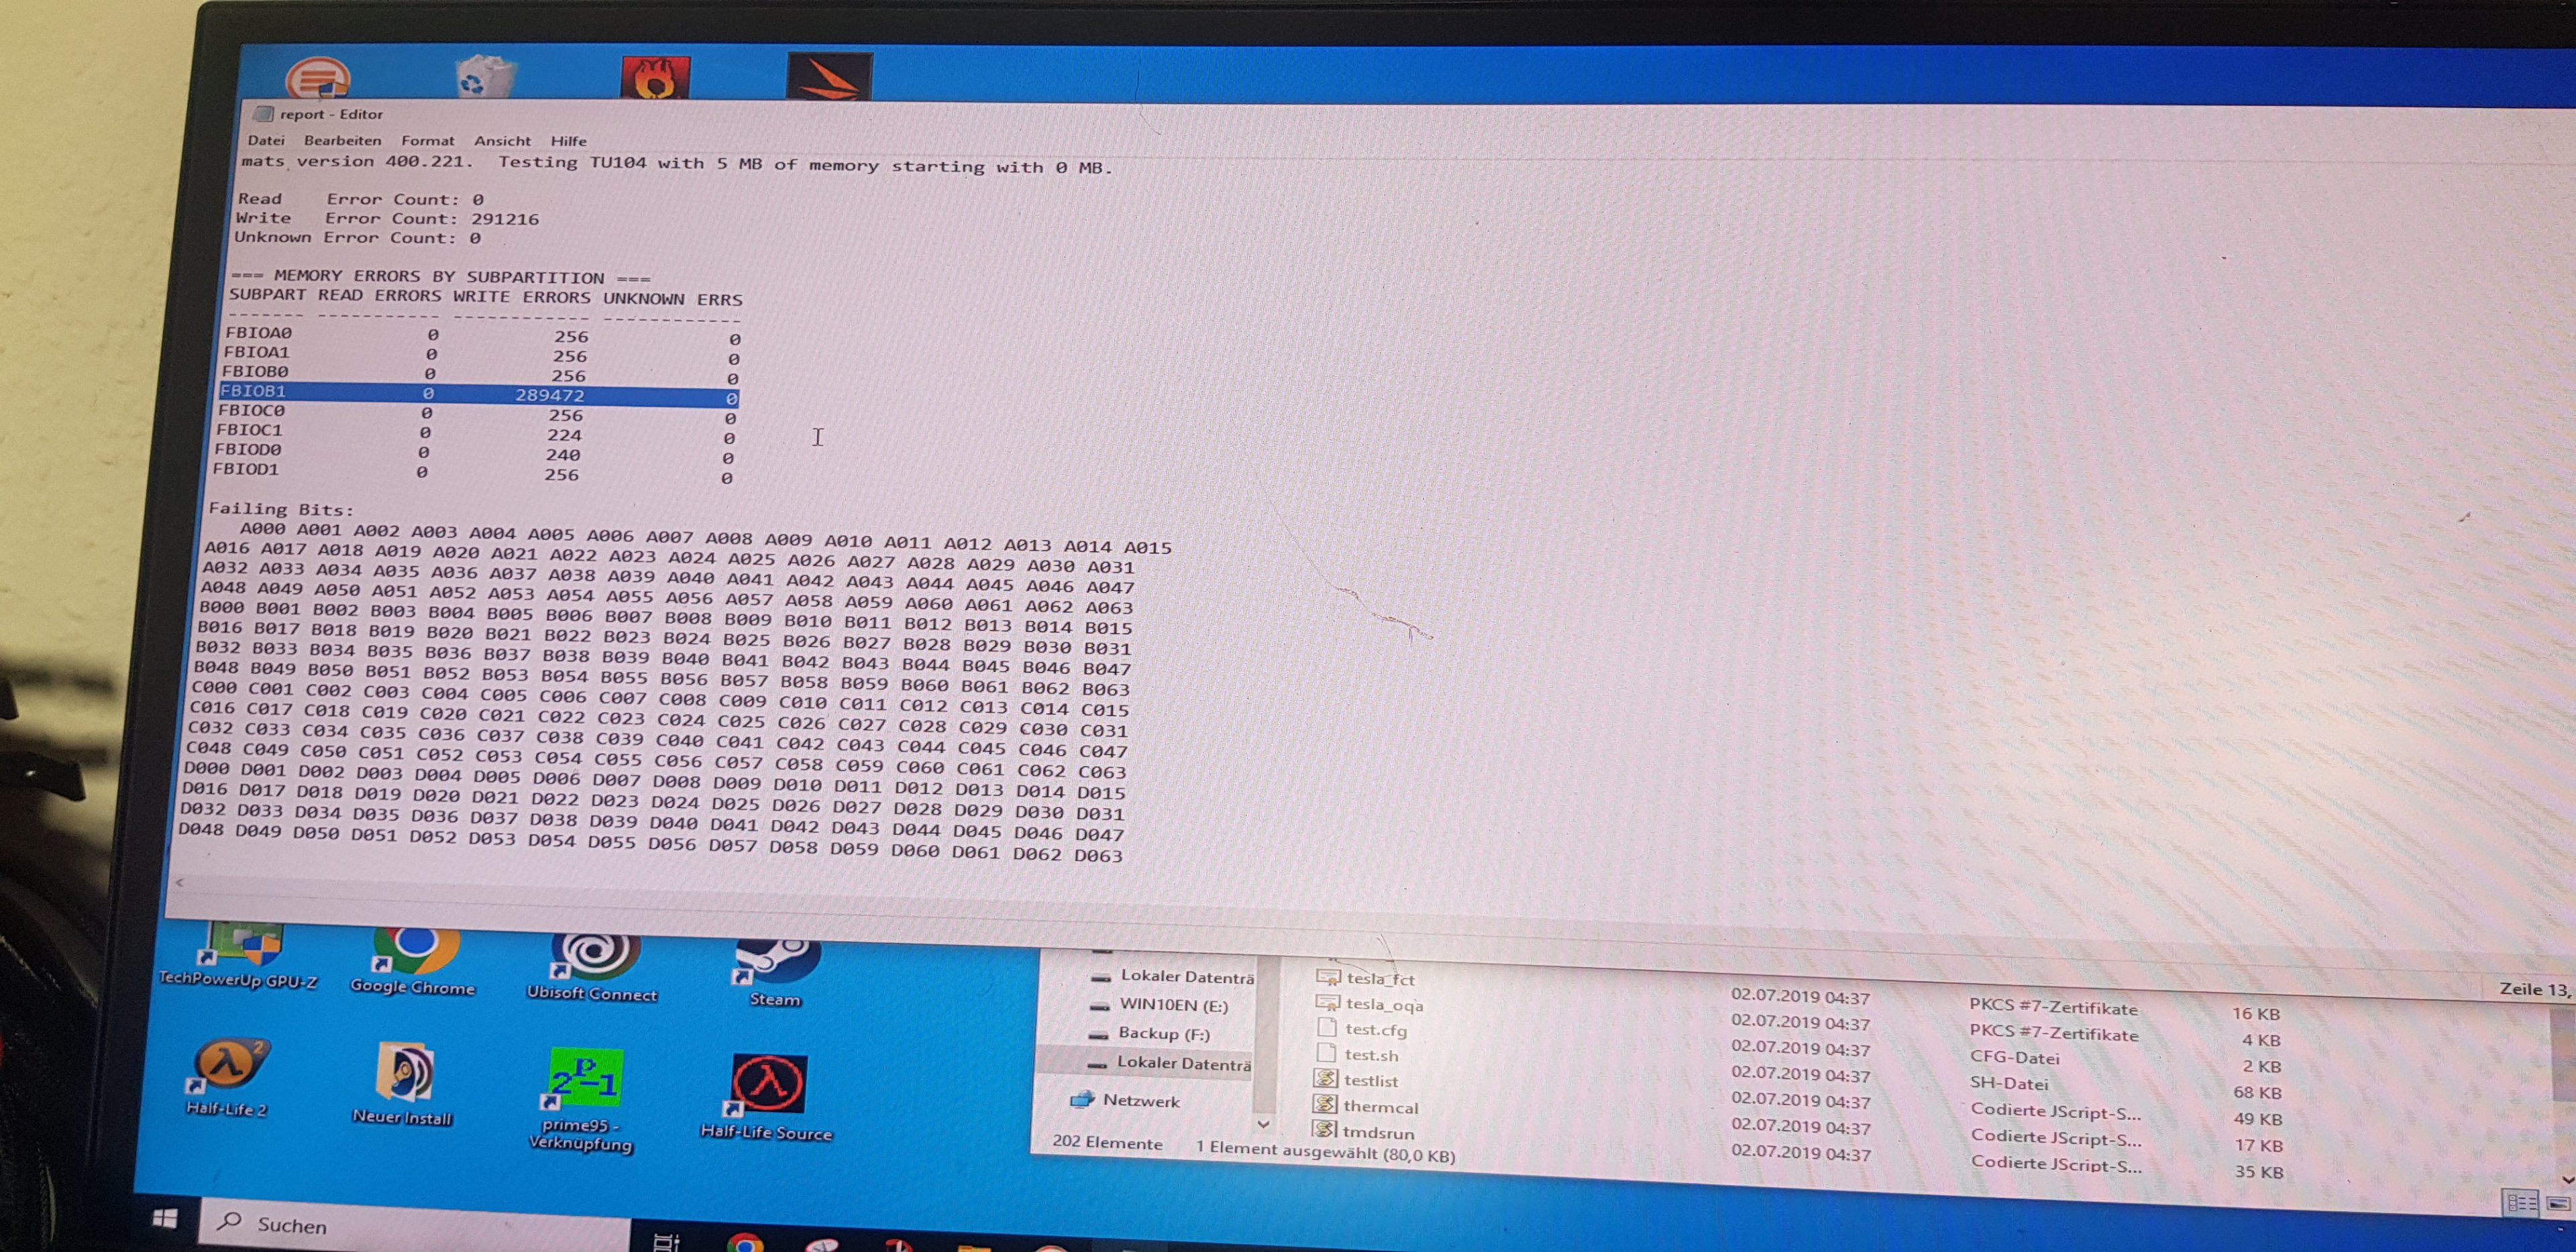This screenshot has width=2576, height=1252.
Task: Switch Explorer to details view icon
Action: coord(2521,1203)
